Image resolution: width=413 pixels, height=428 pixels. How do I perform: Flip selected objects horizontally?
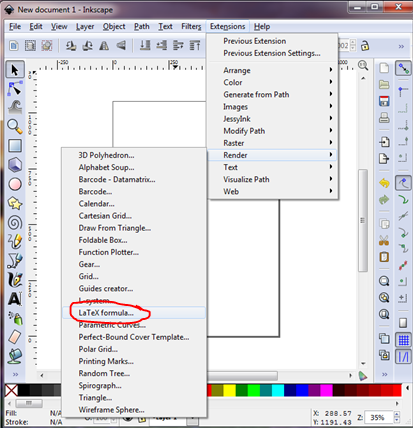[104, 46]
